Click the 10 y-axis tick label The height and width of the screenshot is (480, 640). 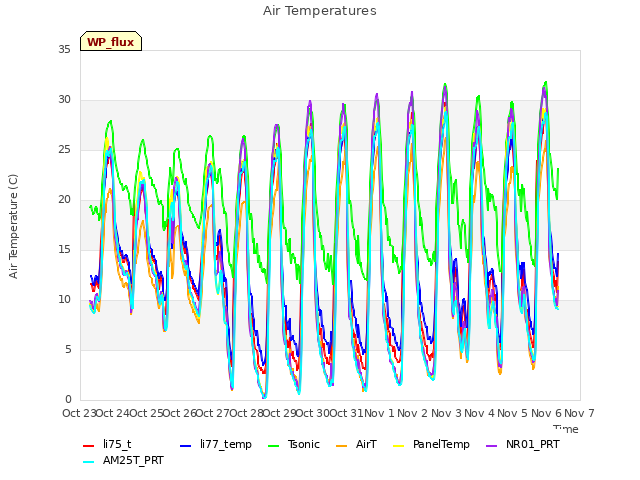64,299
